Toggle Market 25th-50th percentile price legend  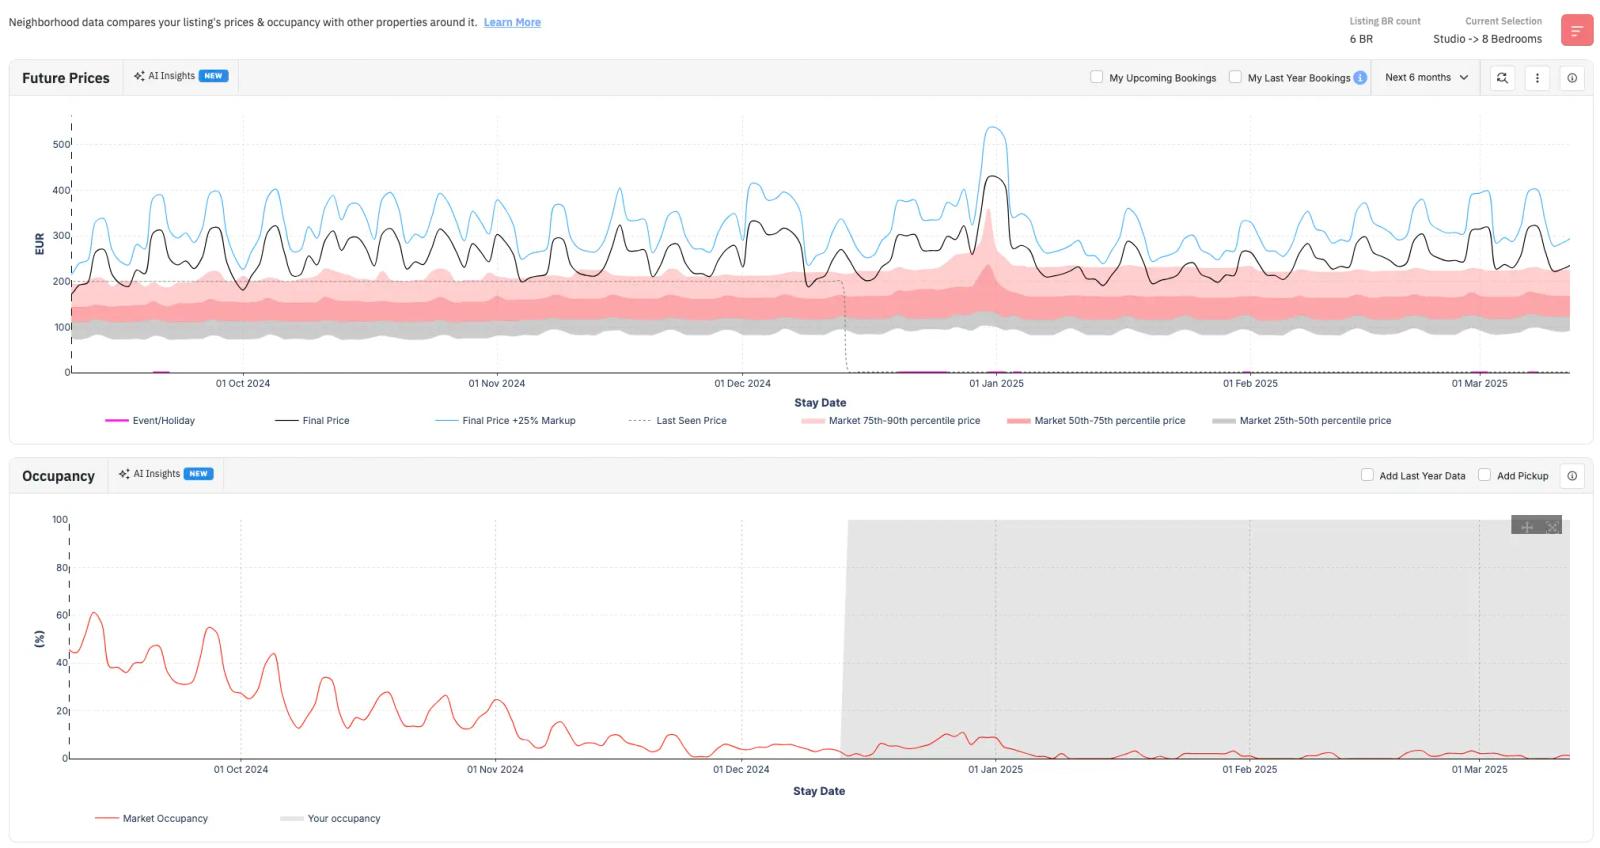[x=1301, y=421]
